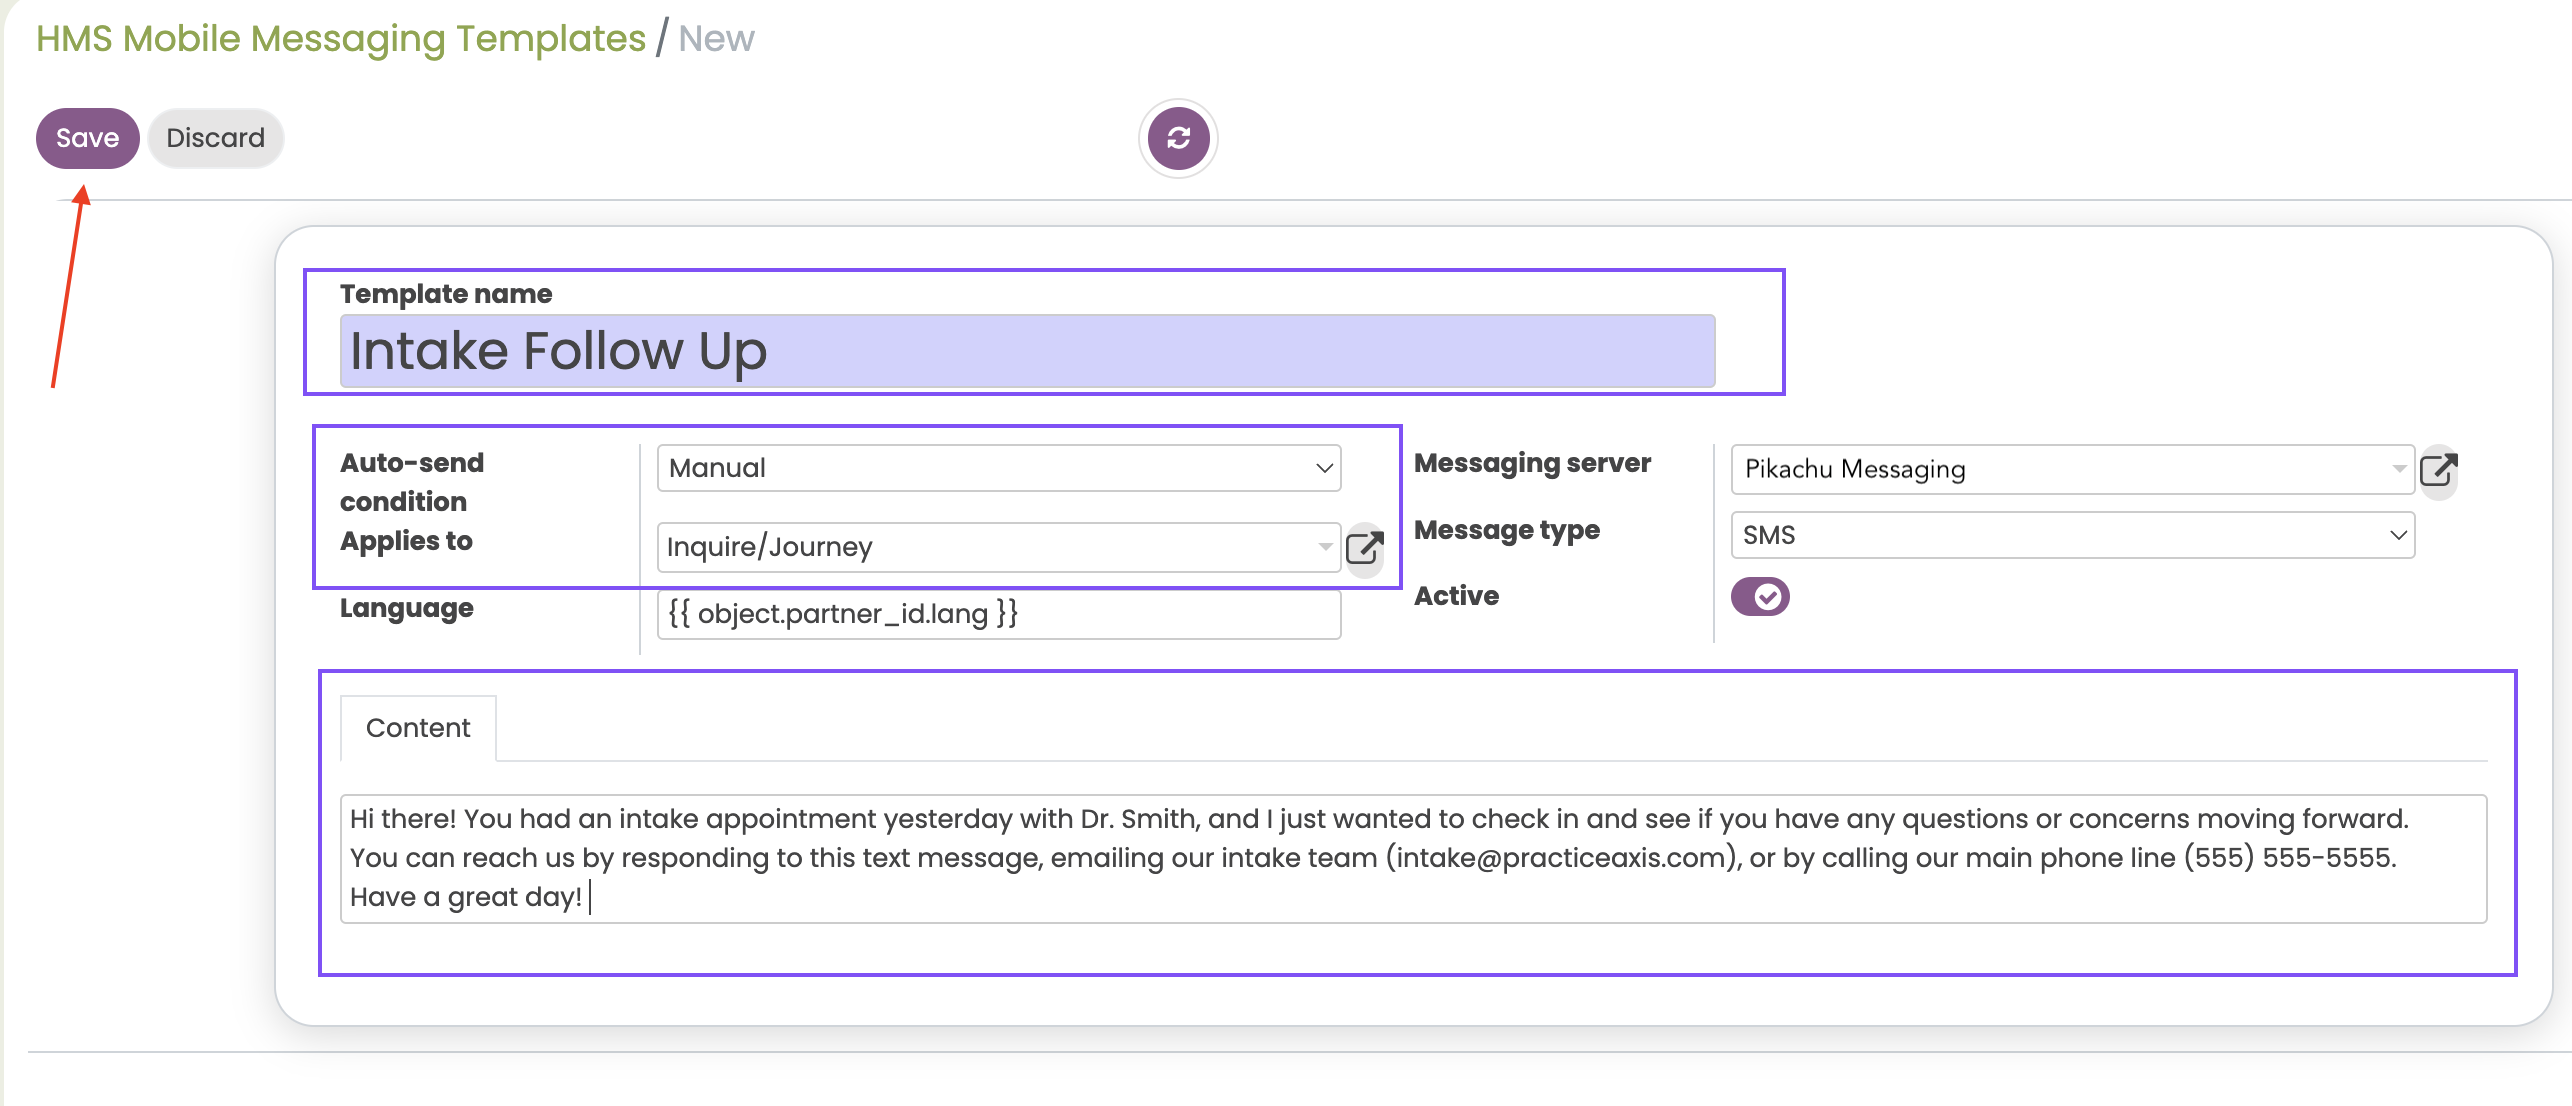Switch to the Content tab
The image size is (2572, 1106).
(x=418, y=728)
